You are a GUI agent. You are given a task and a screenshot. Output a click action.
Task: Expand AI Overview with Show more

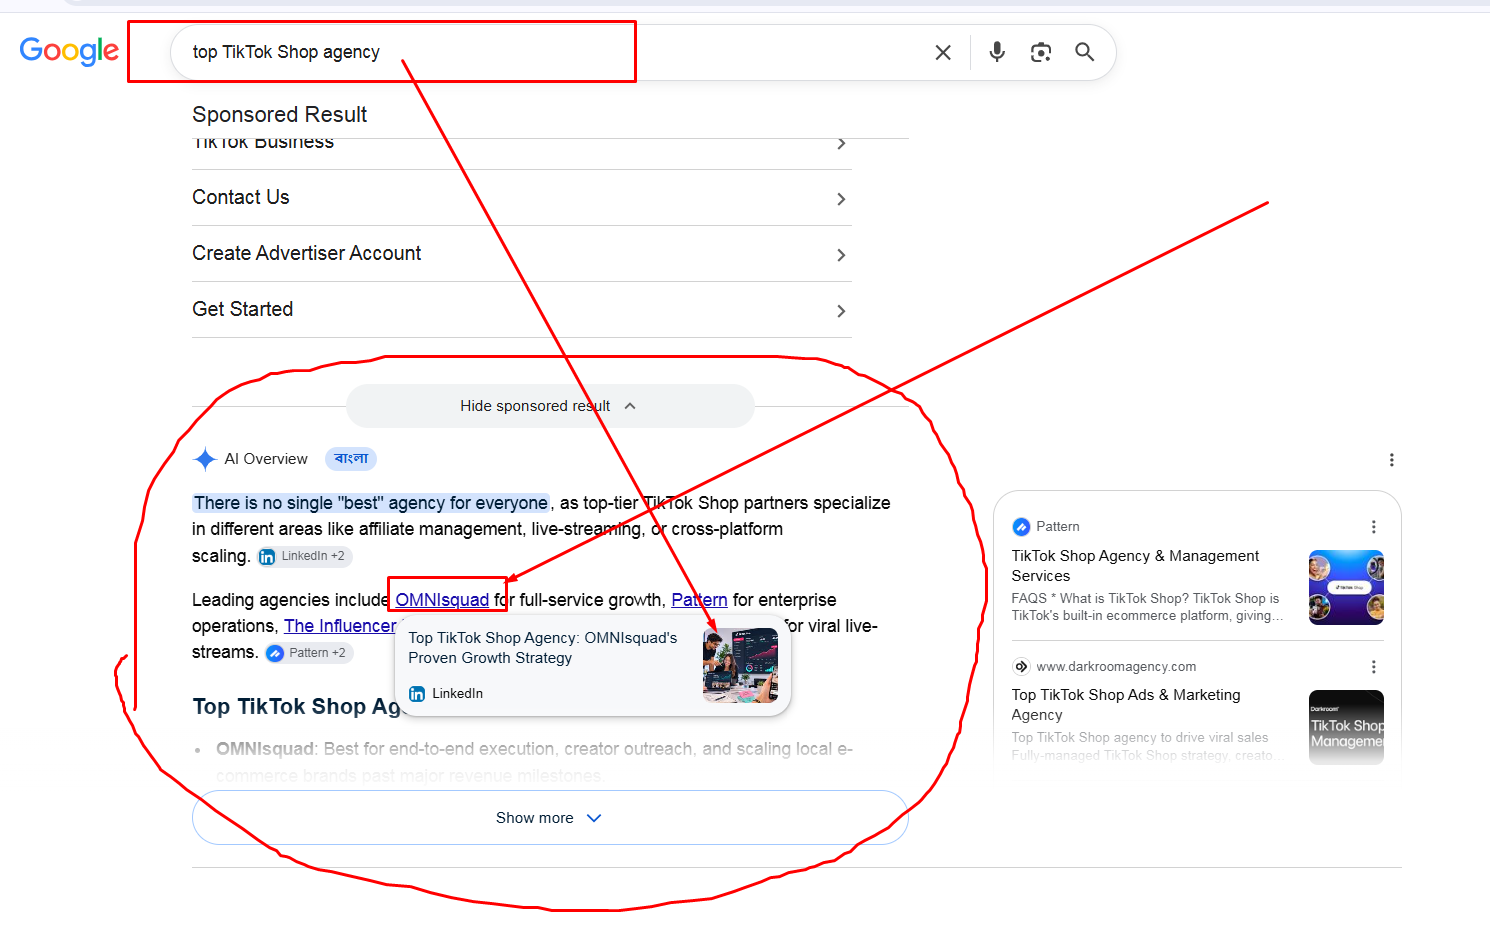550,818
